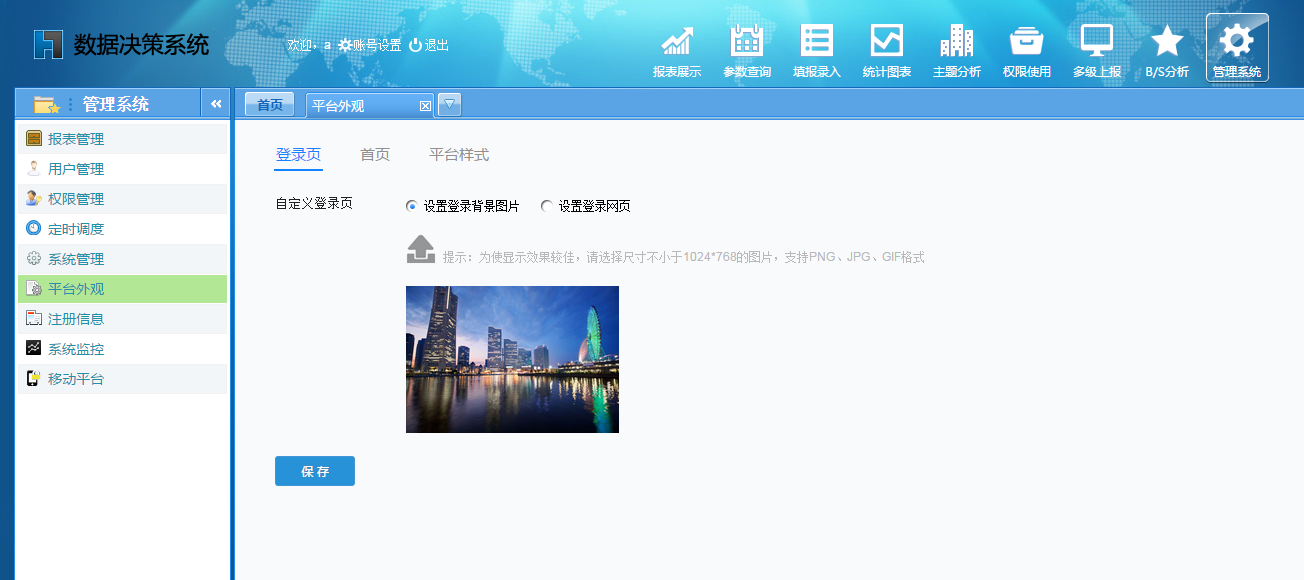
Task: Select 平台外观 in the sidebar
Action: coord(122,289)
